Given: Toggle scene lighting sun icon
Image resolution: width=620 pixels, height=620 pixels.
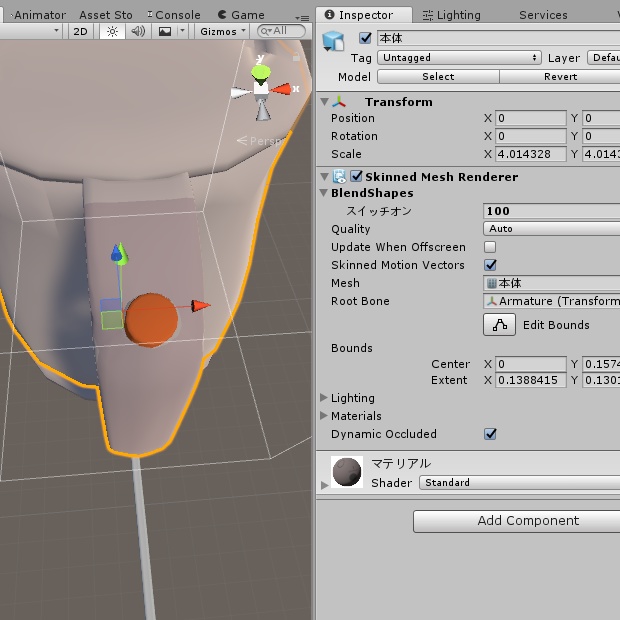Looking at the screenshot, I should (x=112, y=31).
